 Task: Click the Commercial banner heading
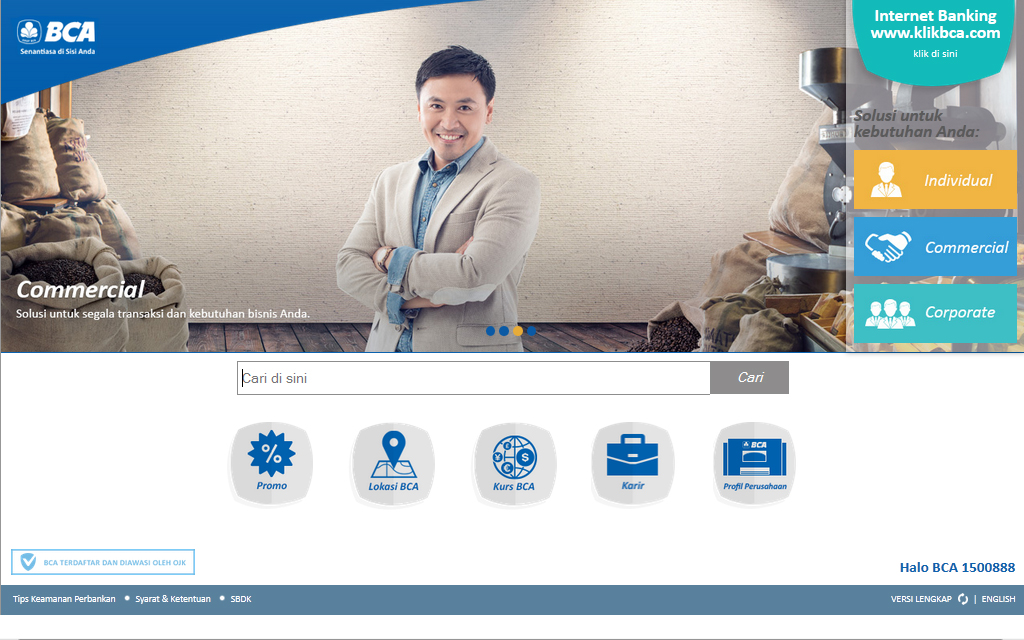pyautogui.click(x=80, y=289)
